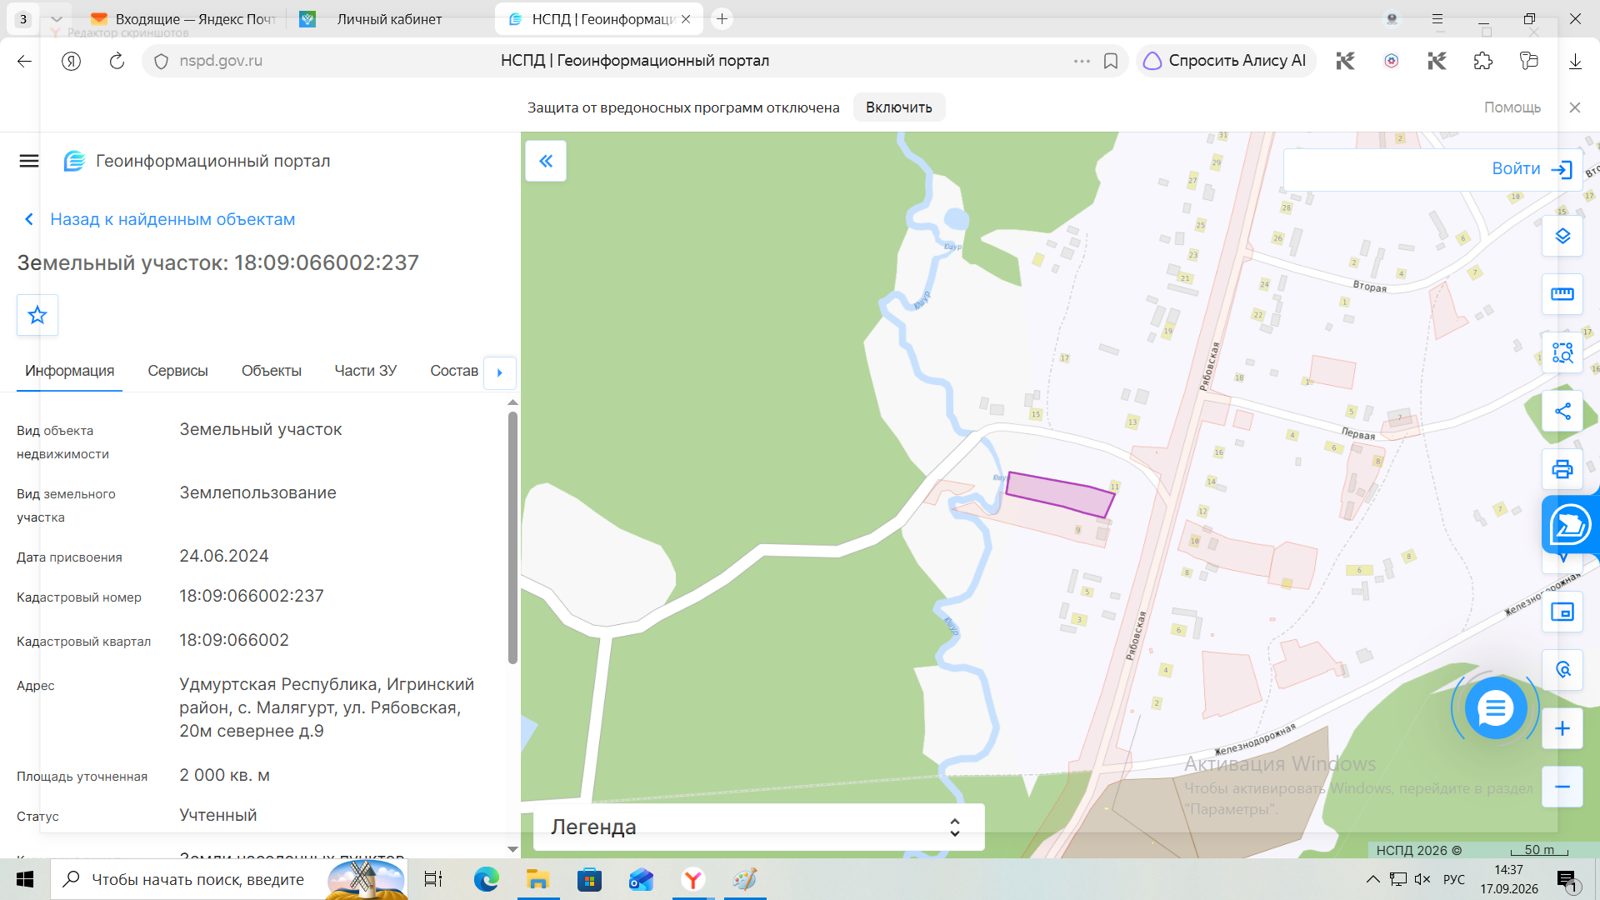This screenshot has width=1600, height=900.
Task: Click the Включить protection button
Action: point(899,107)
